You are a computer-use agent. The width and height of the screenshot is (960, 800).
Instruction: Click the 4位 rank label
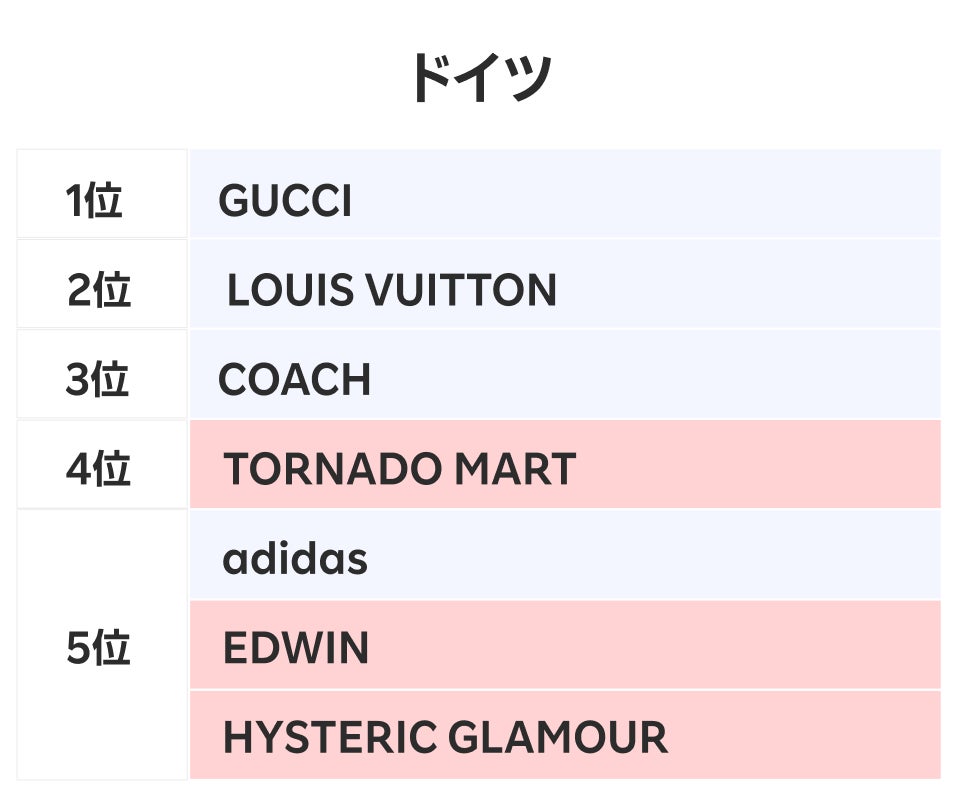98,470
